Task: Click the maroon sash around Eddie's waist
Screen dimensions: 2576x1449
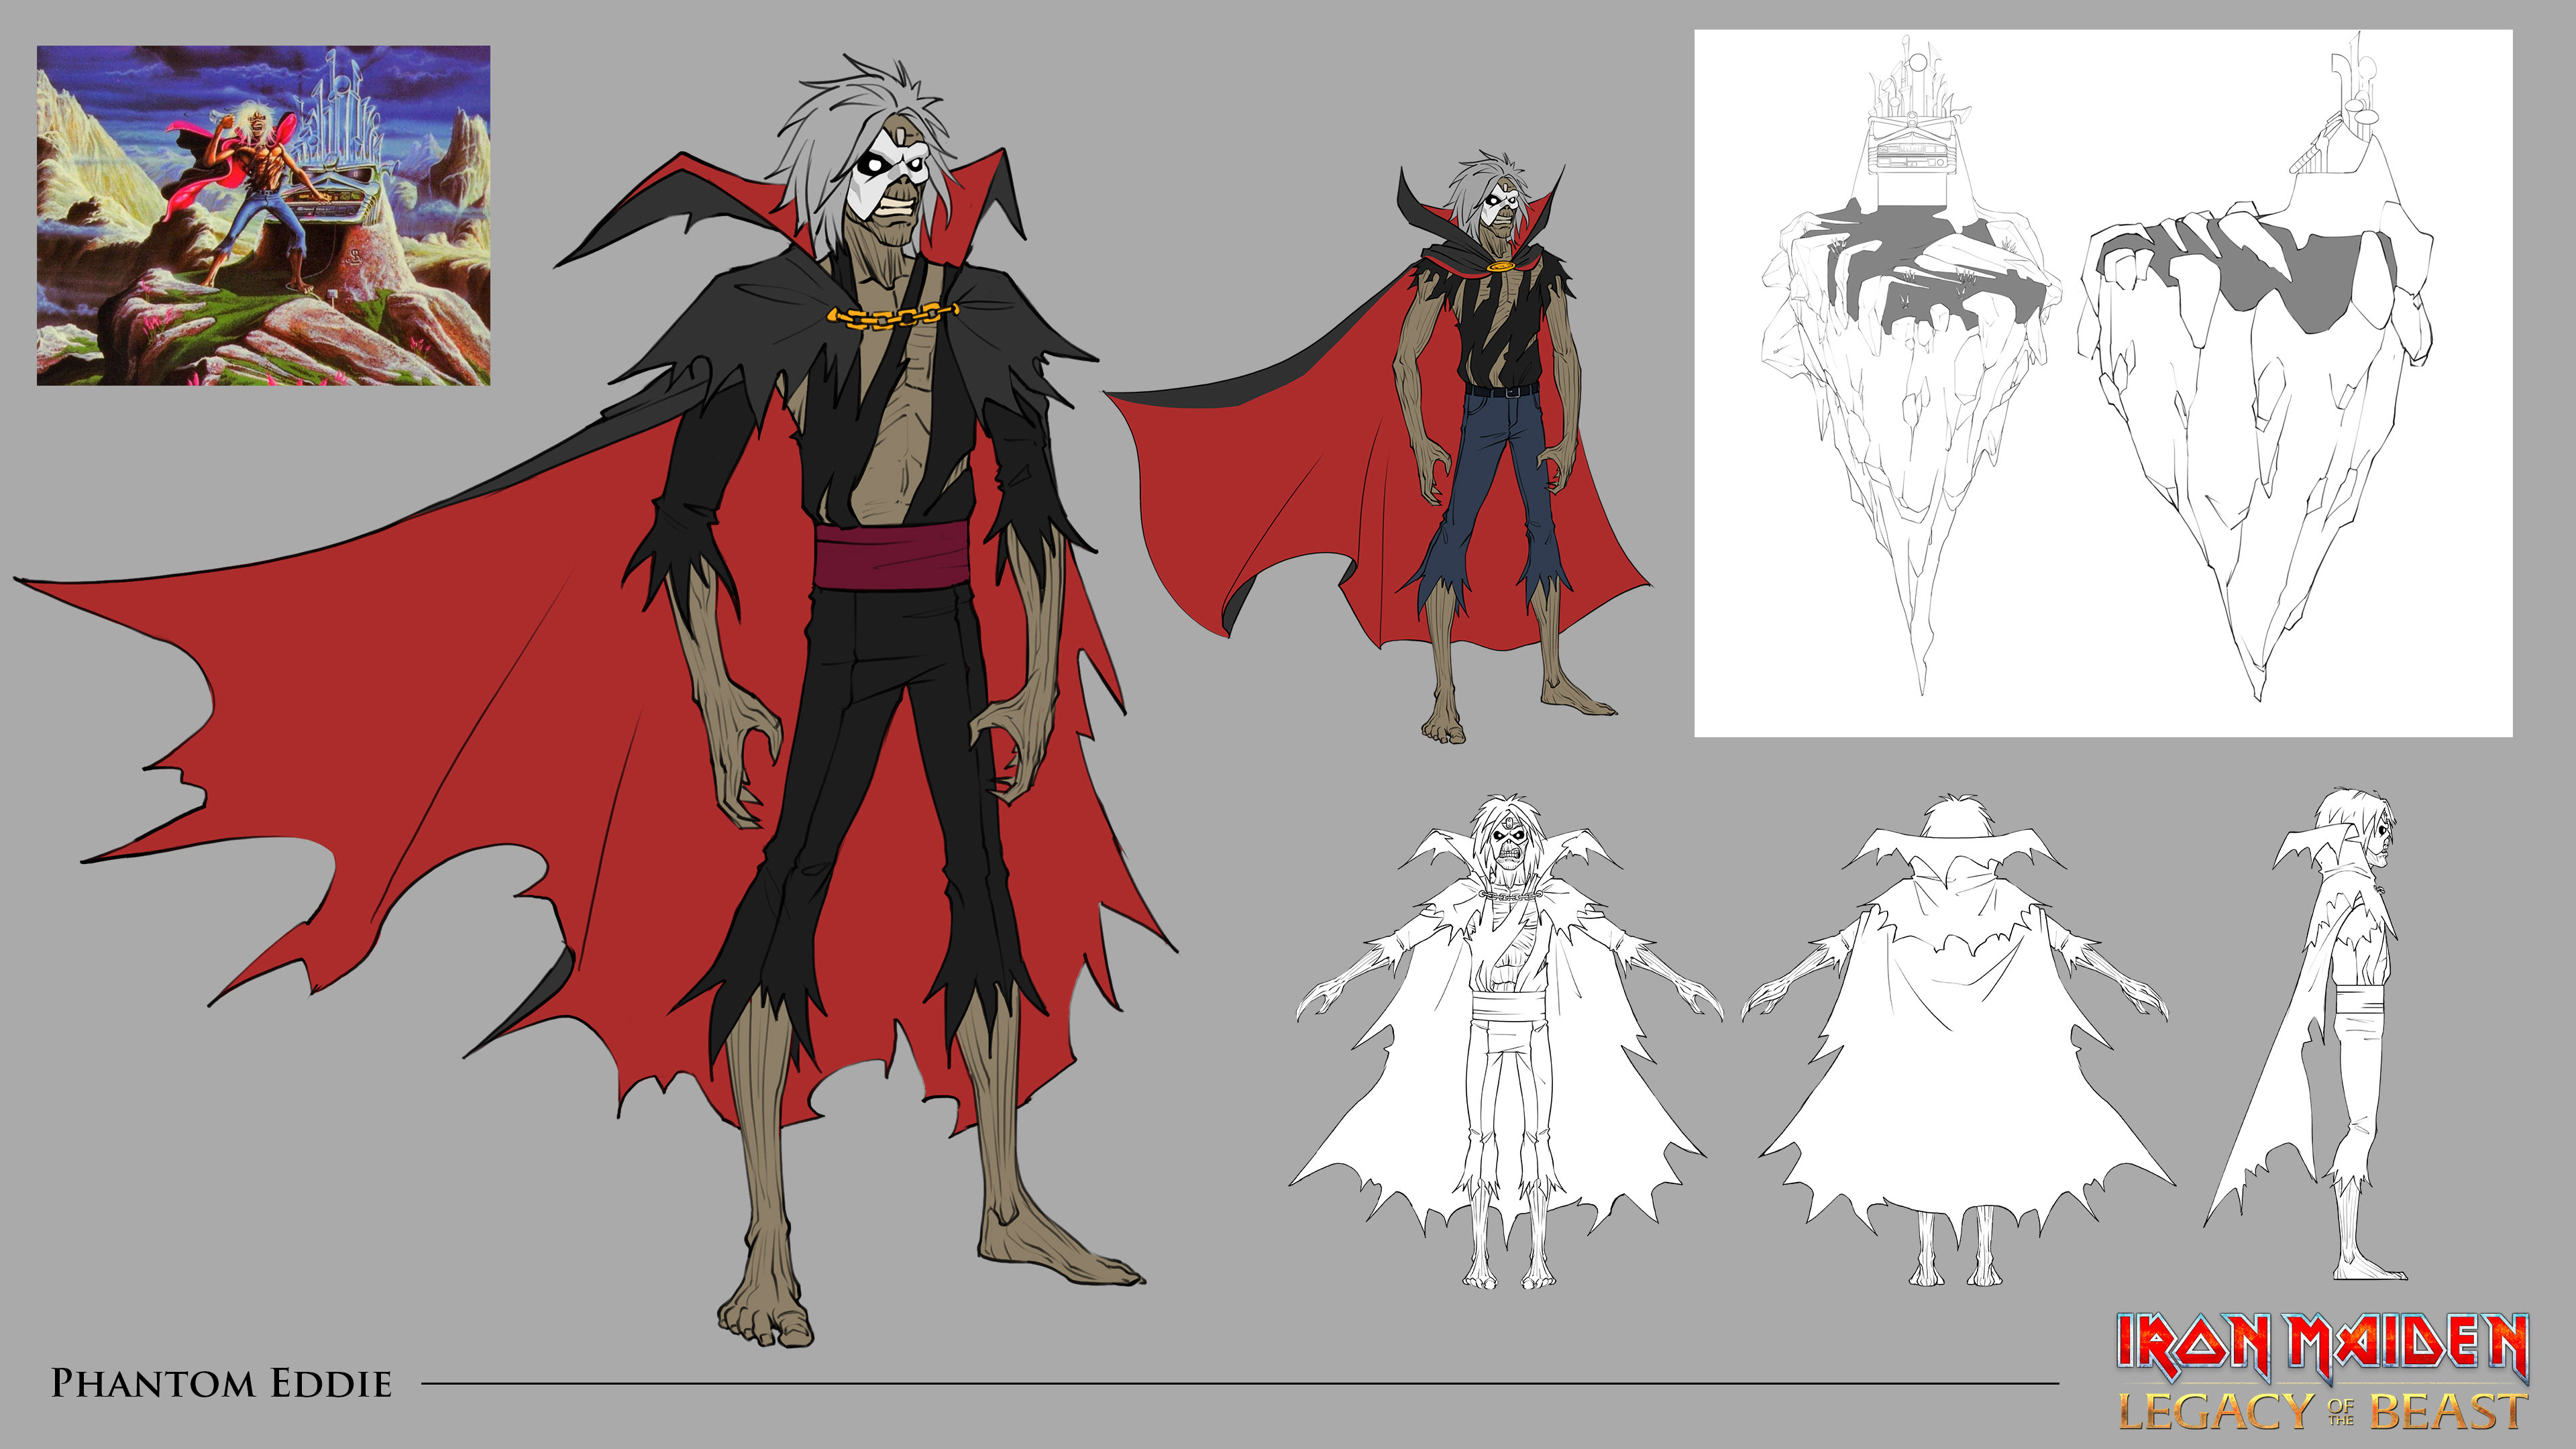Action: 891,556
